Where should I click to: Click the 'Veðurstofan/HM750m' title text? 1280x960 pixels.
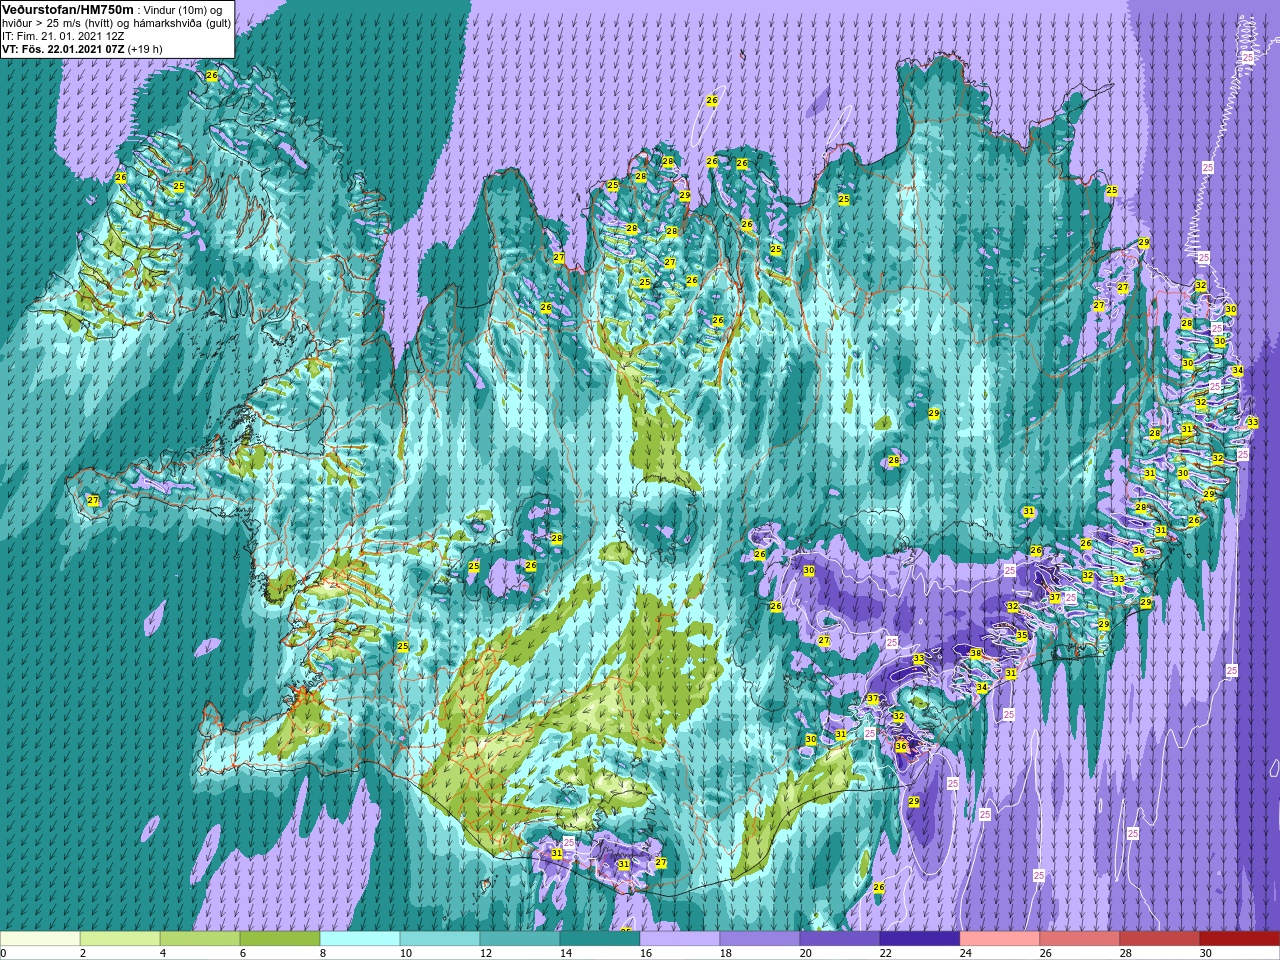coord(68,9)
